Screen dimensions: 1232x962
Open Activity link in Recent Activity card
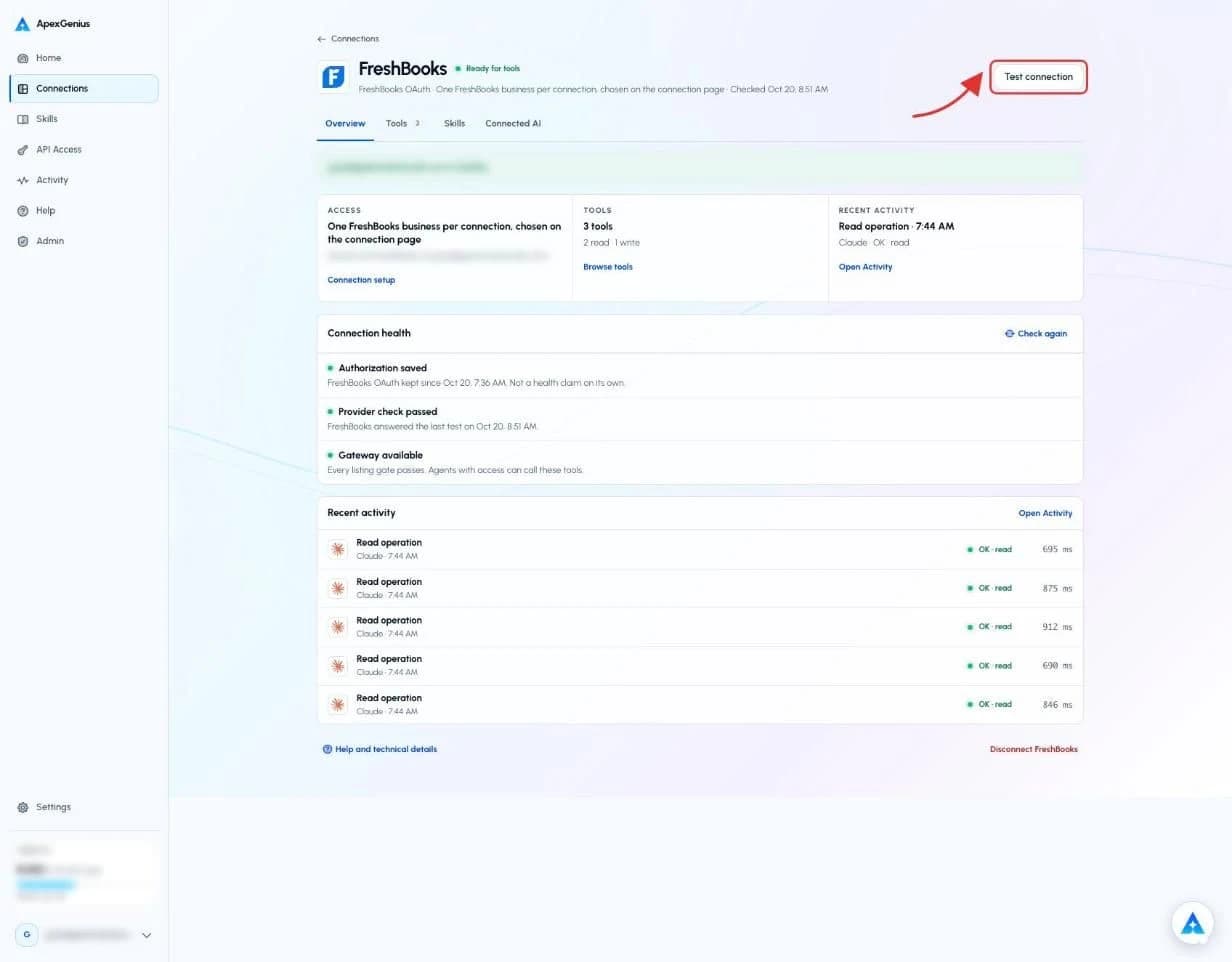(865, 267)
